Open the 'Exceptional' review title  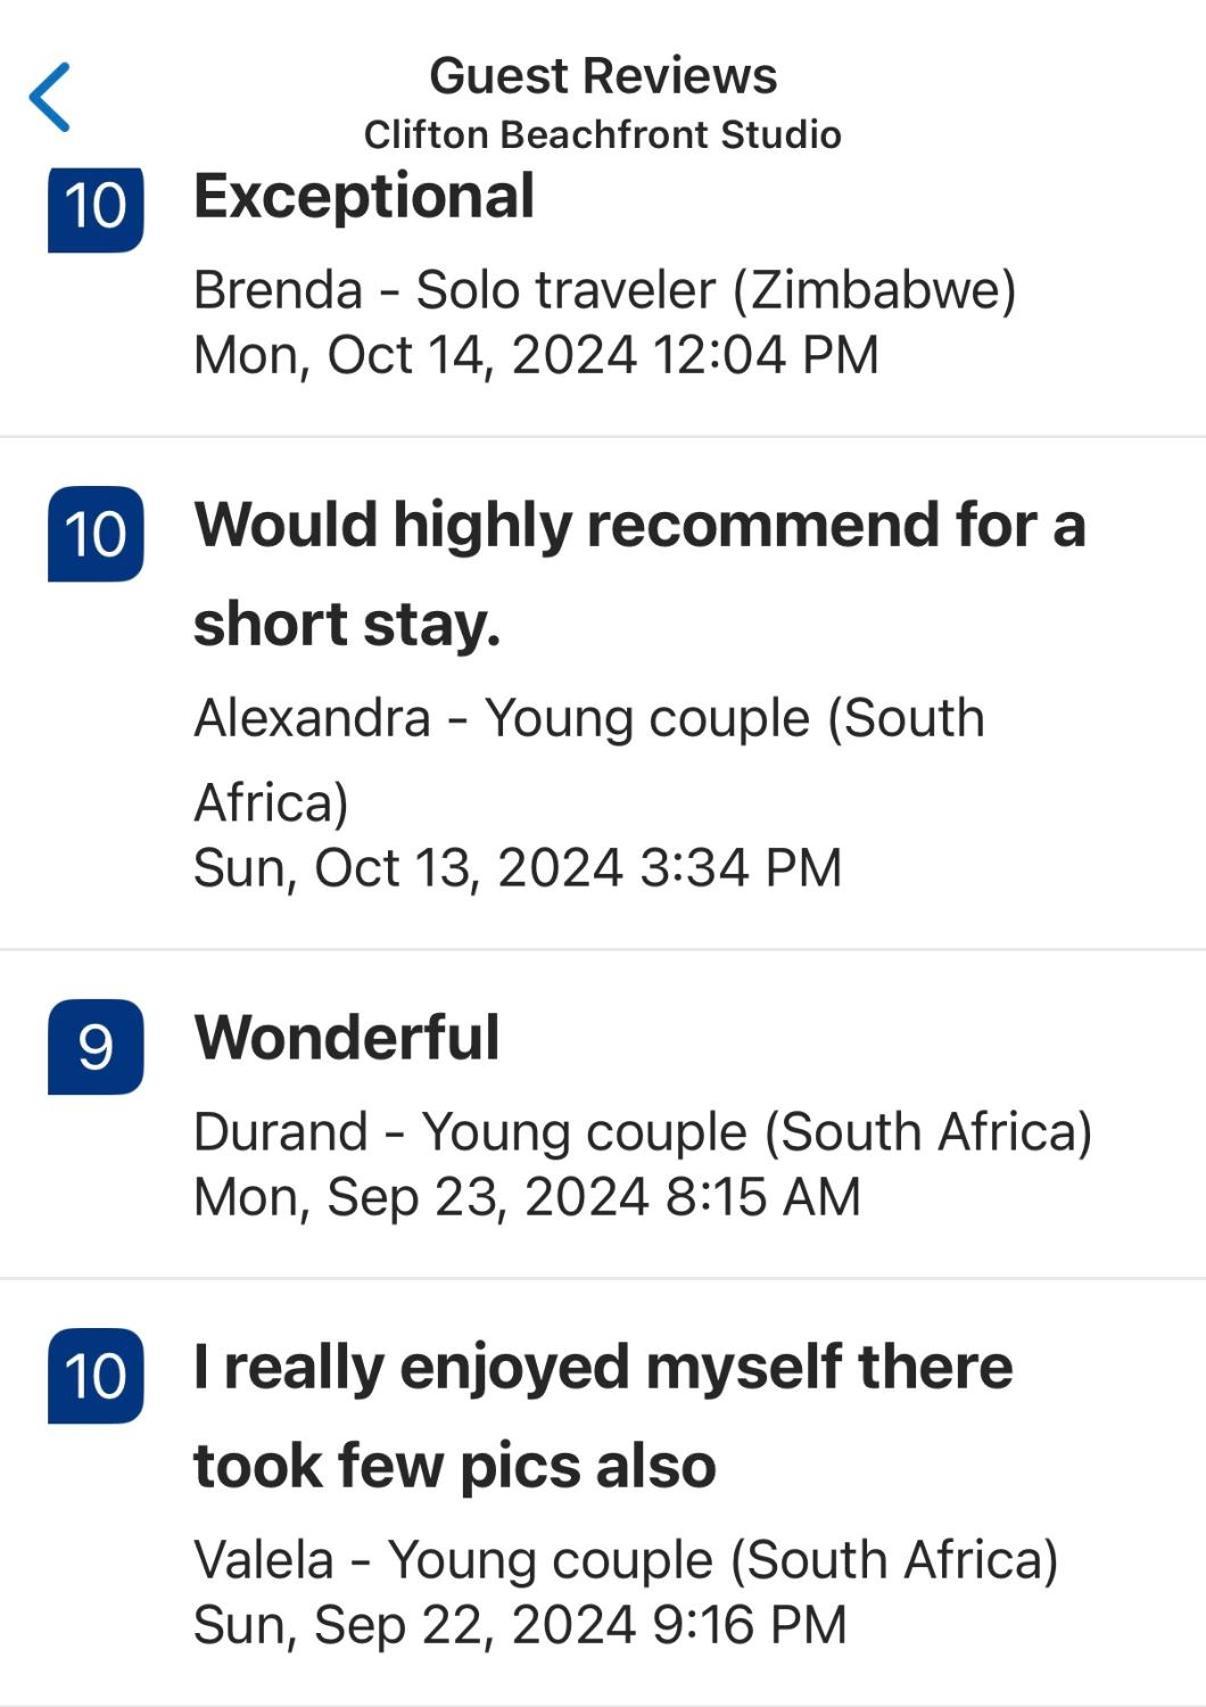364,195
